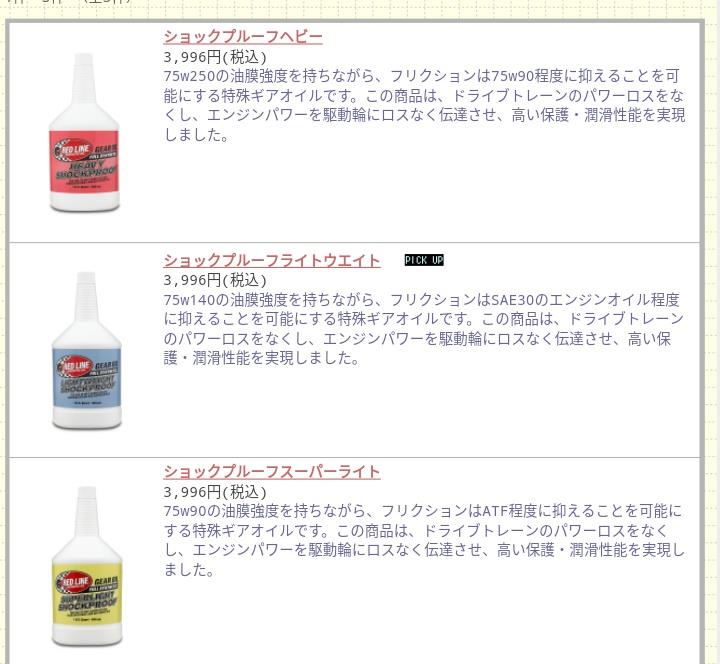This screenshot has height=664, width=720.
Task: Open the ショックプルーフライトウエイト product link
Action: coord(272,261)
